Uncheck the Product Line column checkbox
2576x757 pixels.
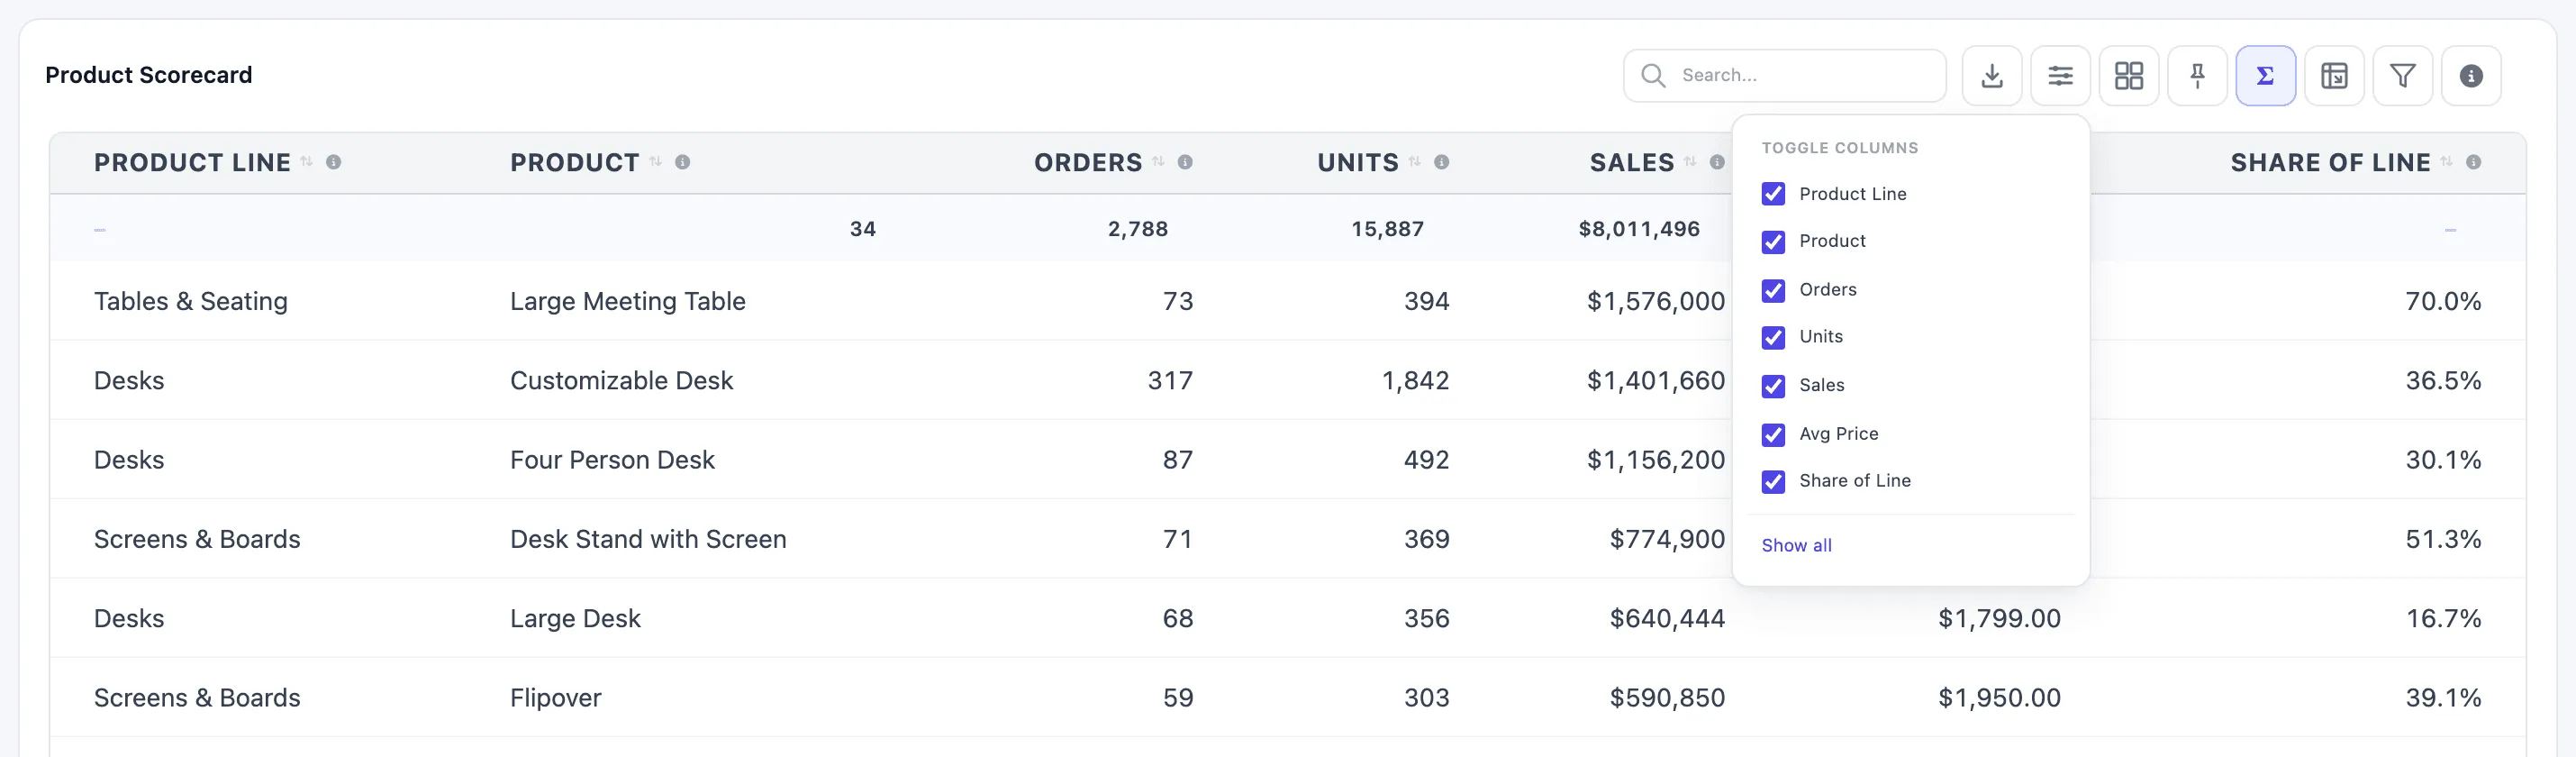1773,194
